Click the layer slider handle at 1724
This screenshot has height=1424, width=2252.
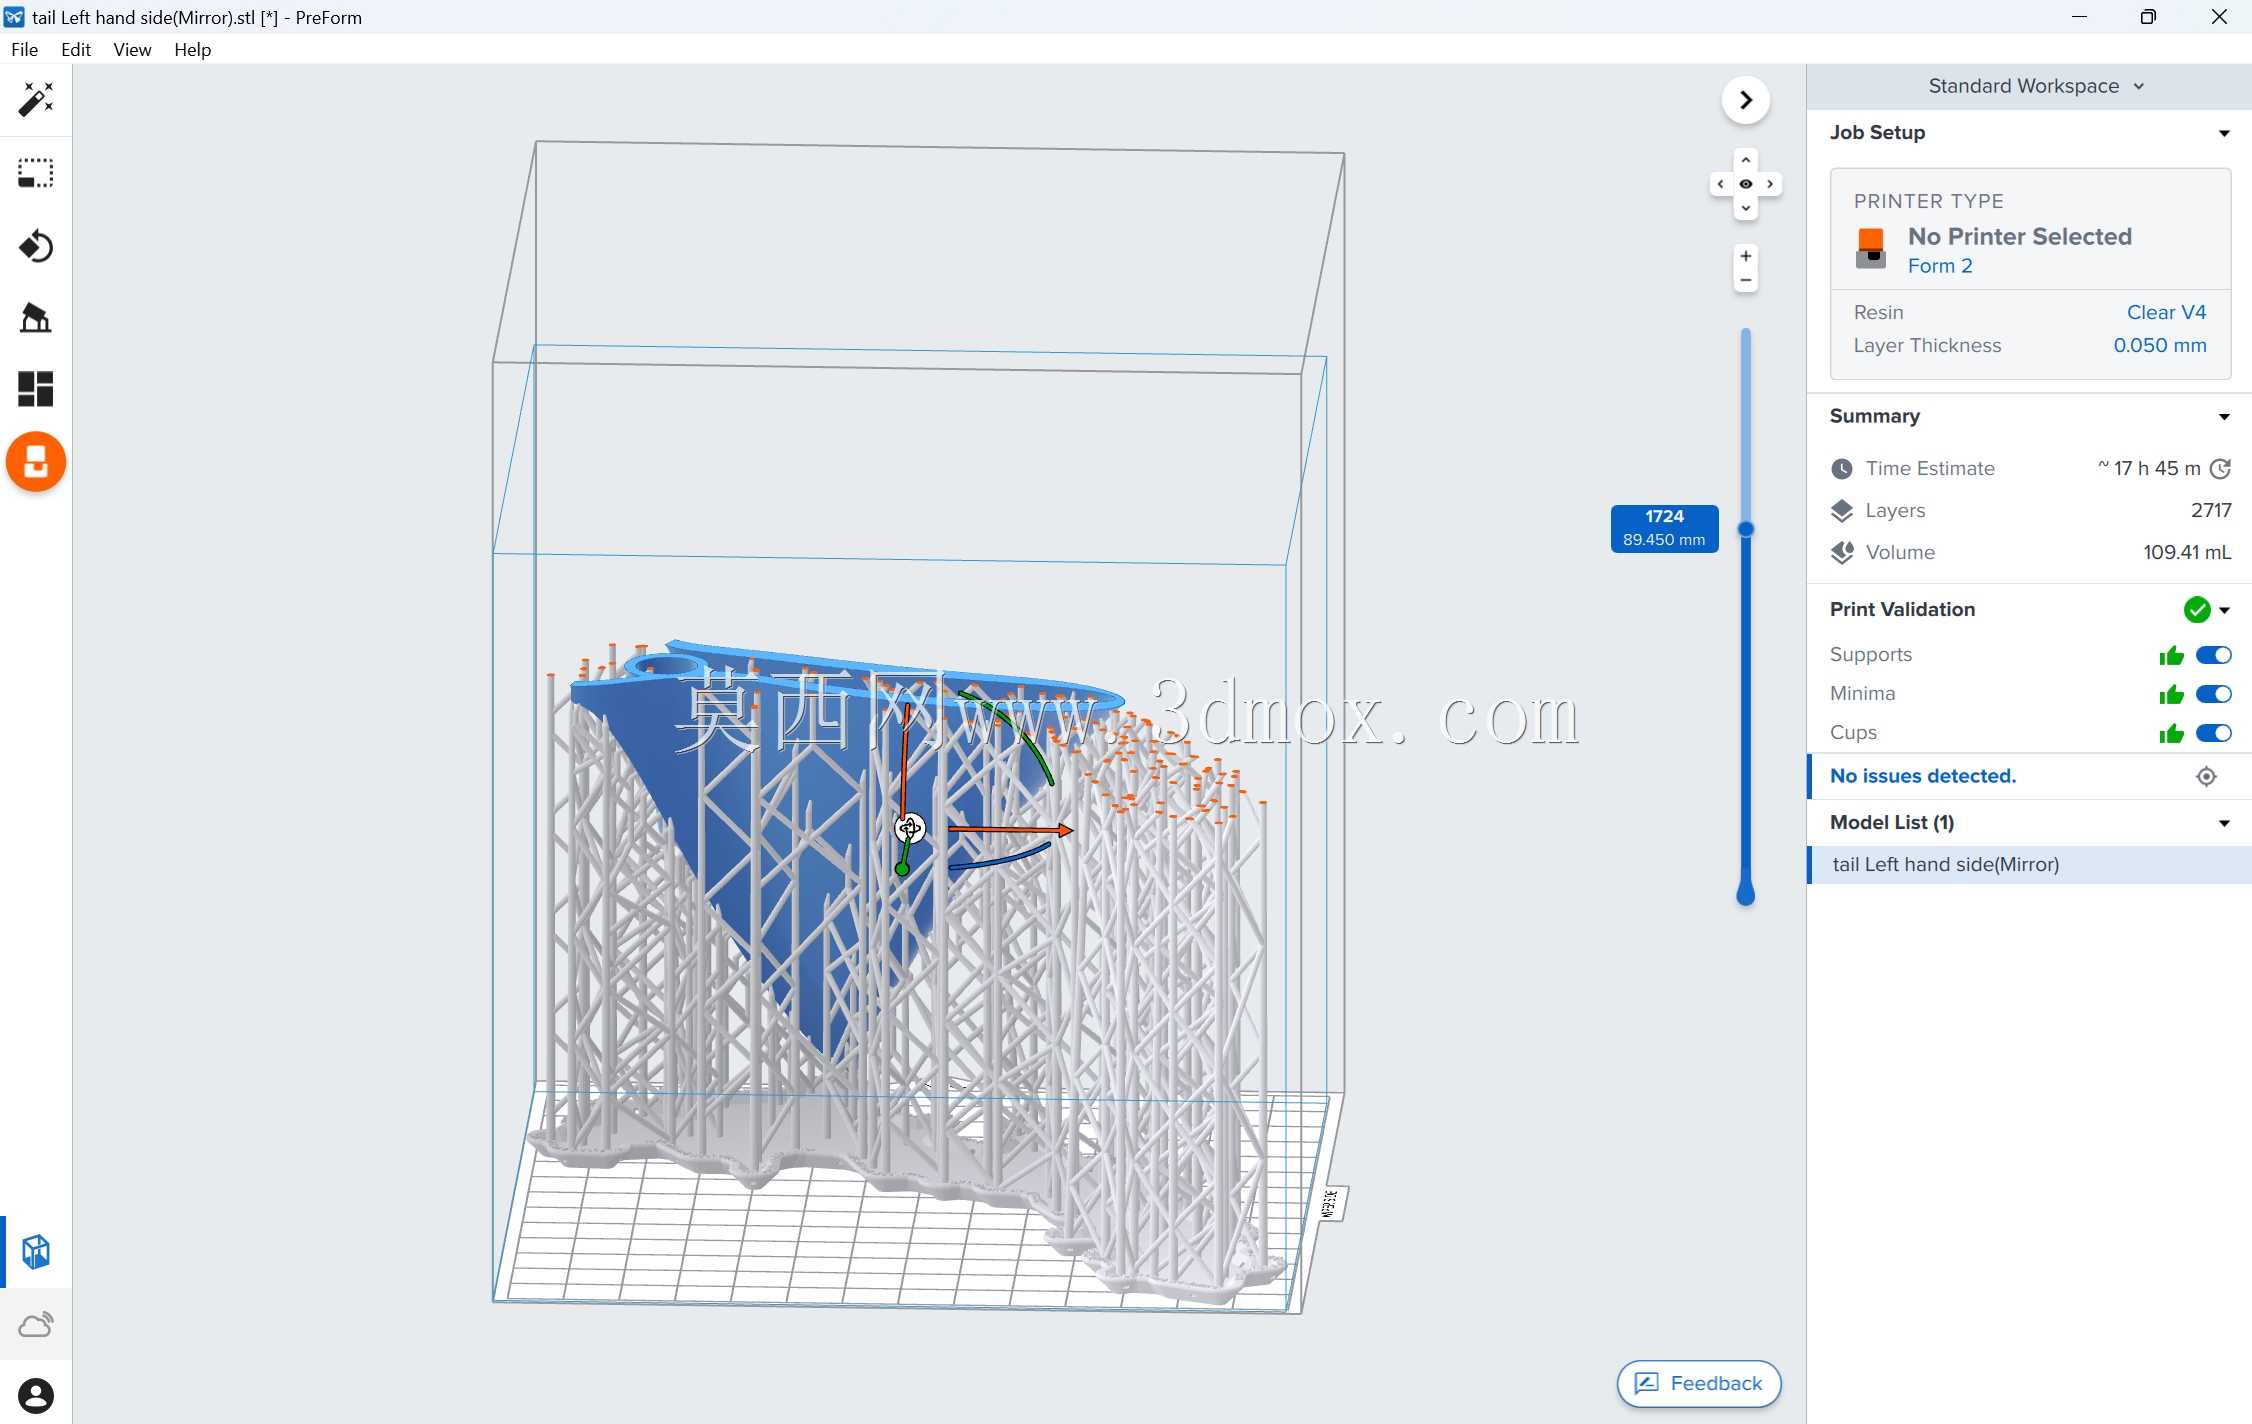(x=1745, y=529)
